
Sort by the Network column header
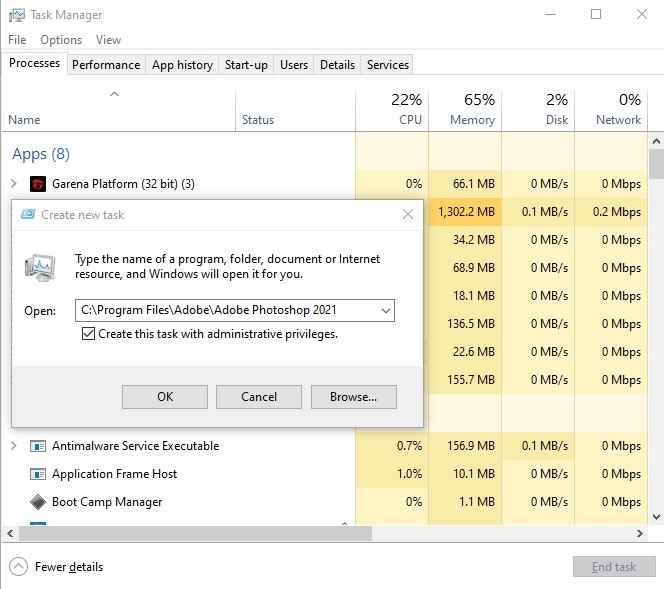tap(611, 111)
